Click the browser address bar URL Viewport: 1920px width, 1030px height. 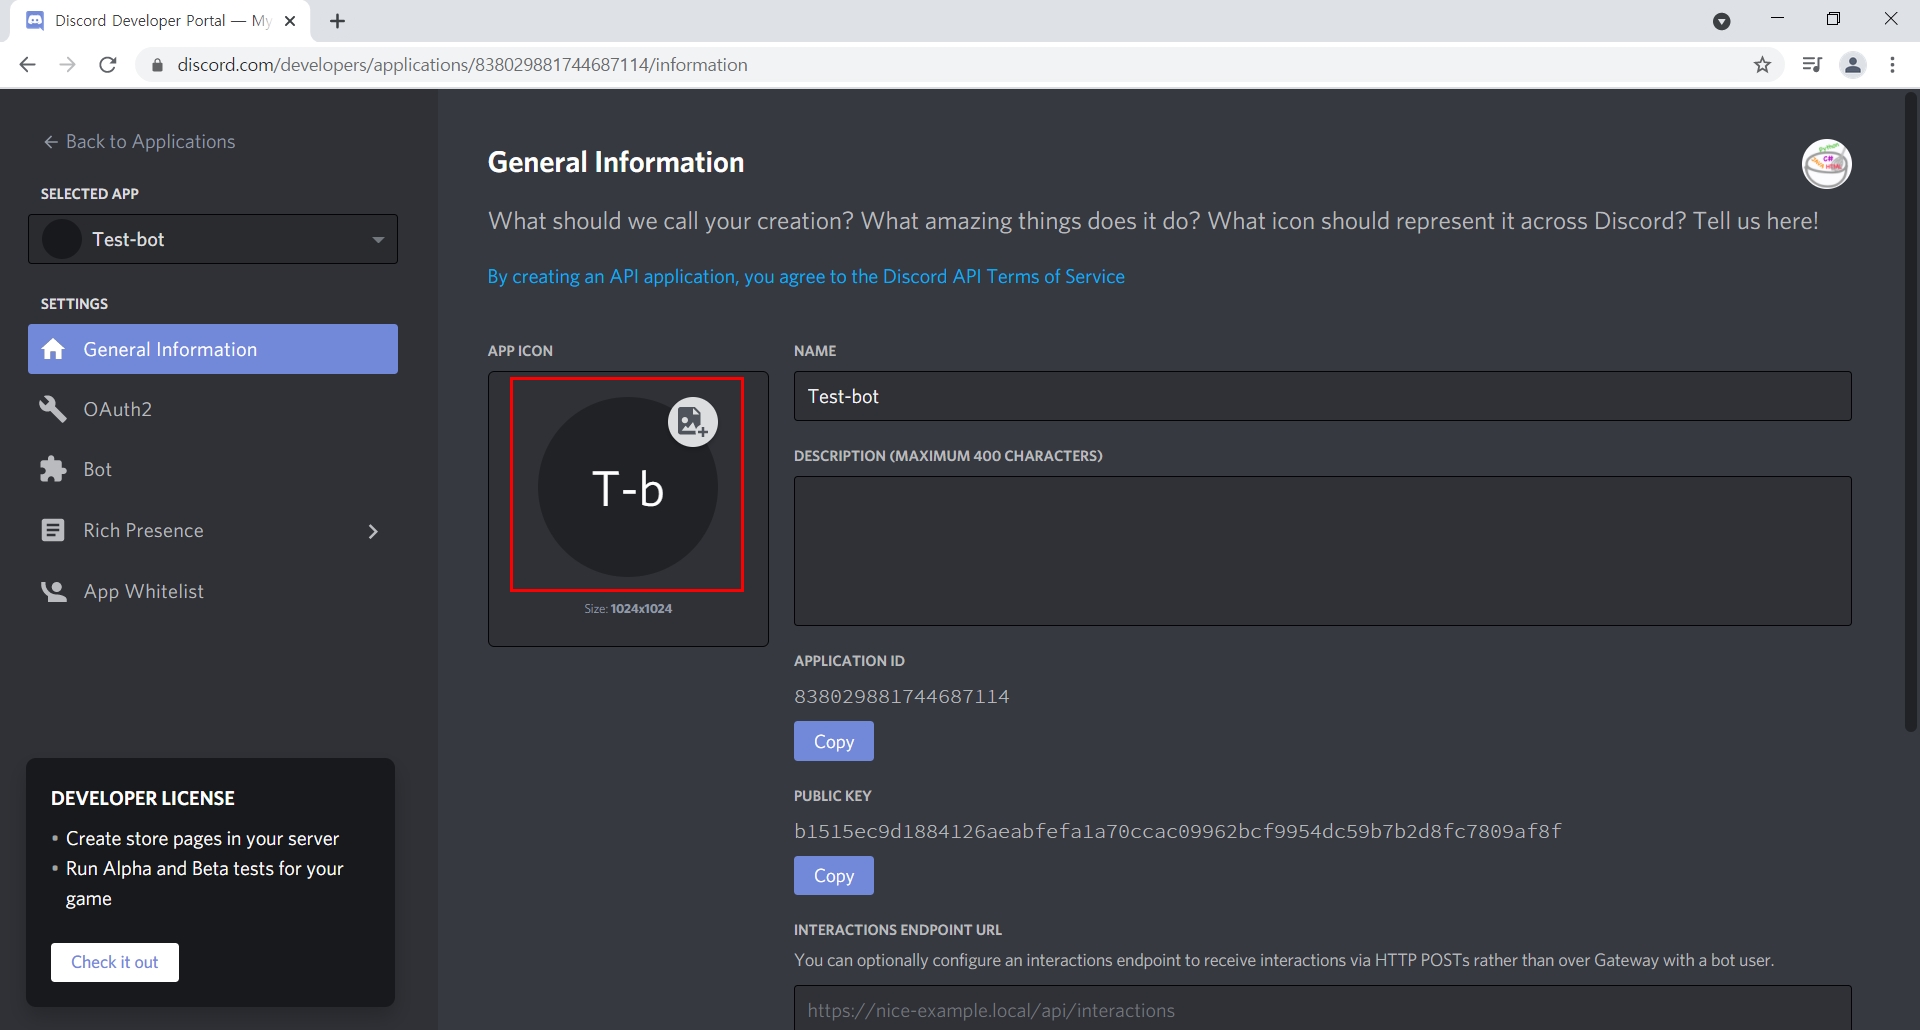pos(462,65)
